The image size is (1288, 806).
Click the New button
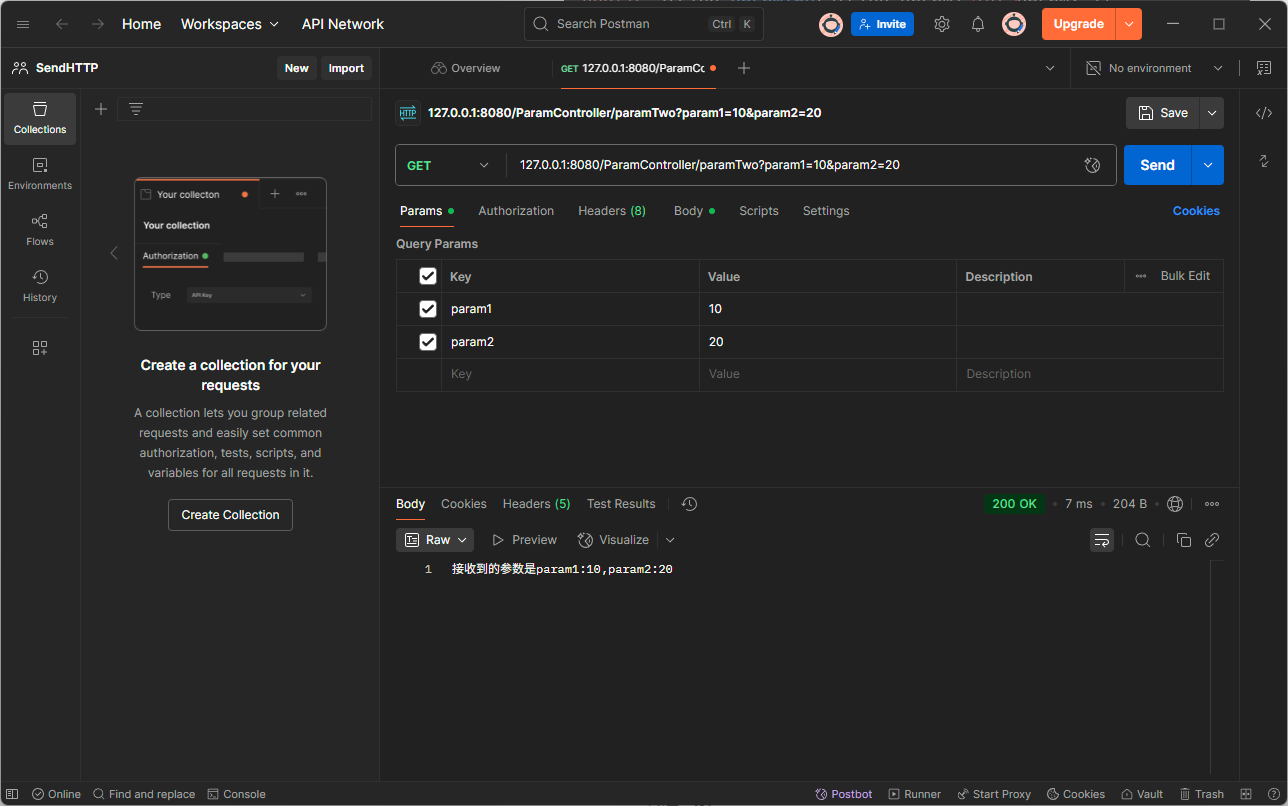point(296,68)
